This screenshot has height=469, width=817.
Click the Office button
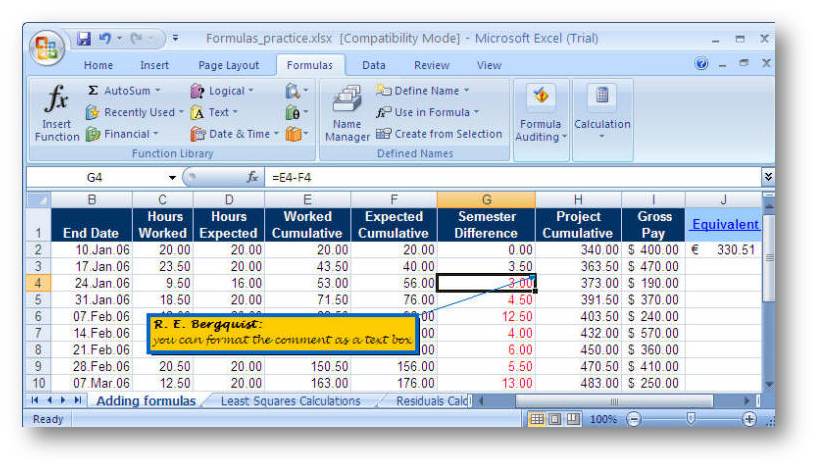coord(46,47)
